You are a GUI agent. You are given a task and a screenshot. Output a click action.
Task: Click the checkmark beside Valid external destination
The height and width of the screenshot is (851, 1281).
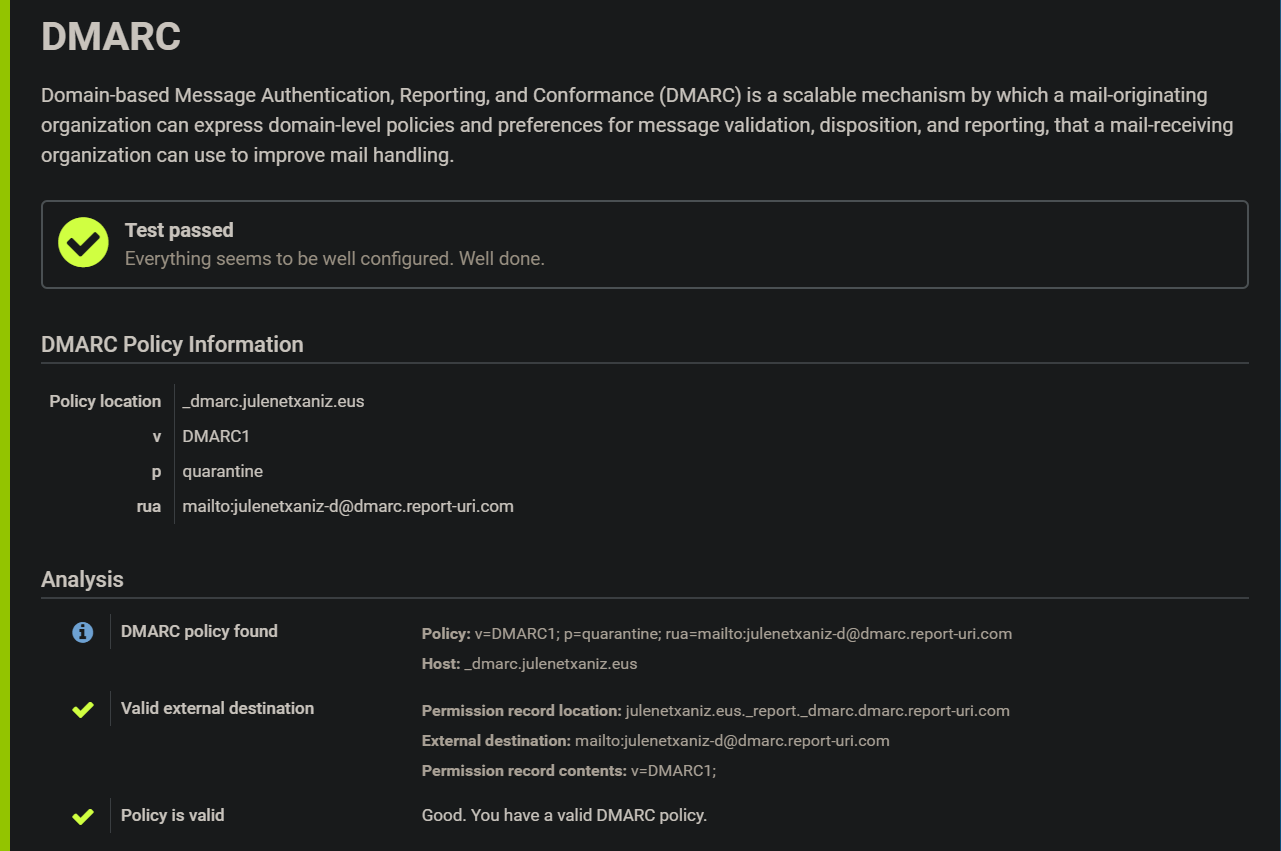pyautogui.click(x=83, y=710)
